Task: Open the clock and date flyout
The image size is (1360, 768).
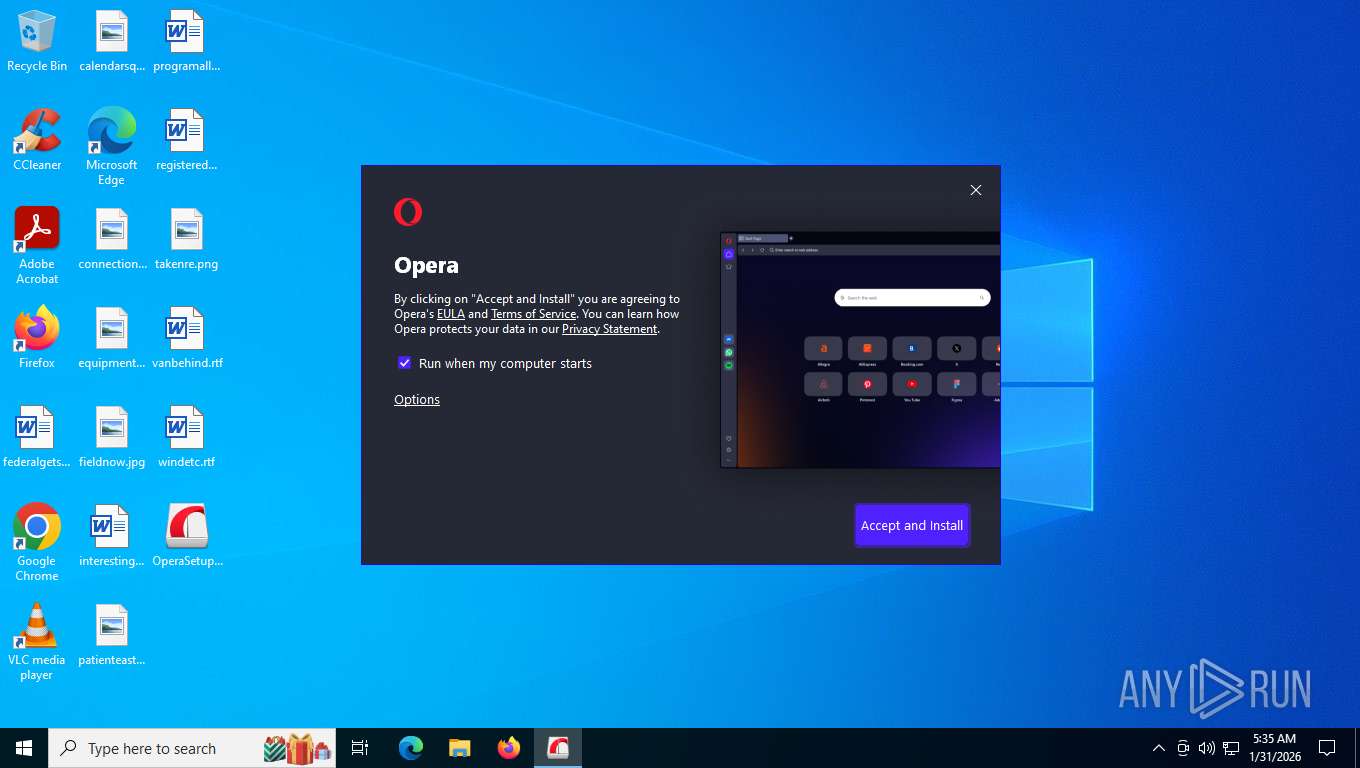Action: coord(1274,748)
